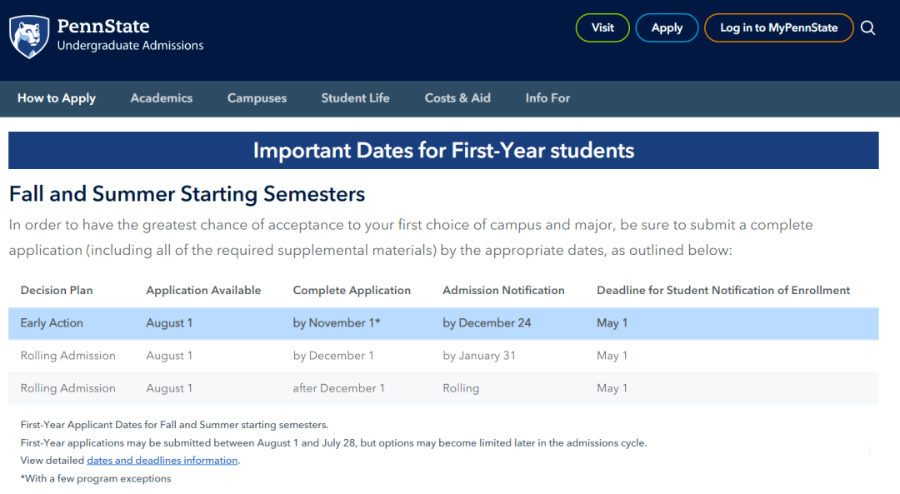Log in to MyPennState
The height and width of the screenshot is (494, 900).
point(779,28)
